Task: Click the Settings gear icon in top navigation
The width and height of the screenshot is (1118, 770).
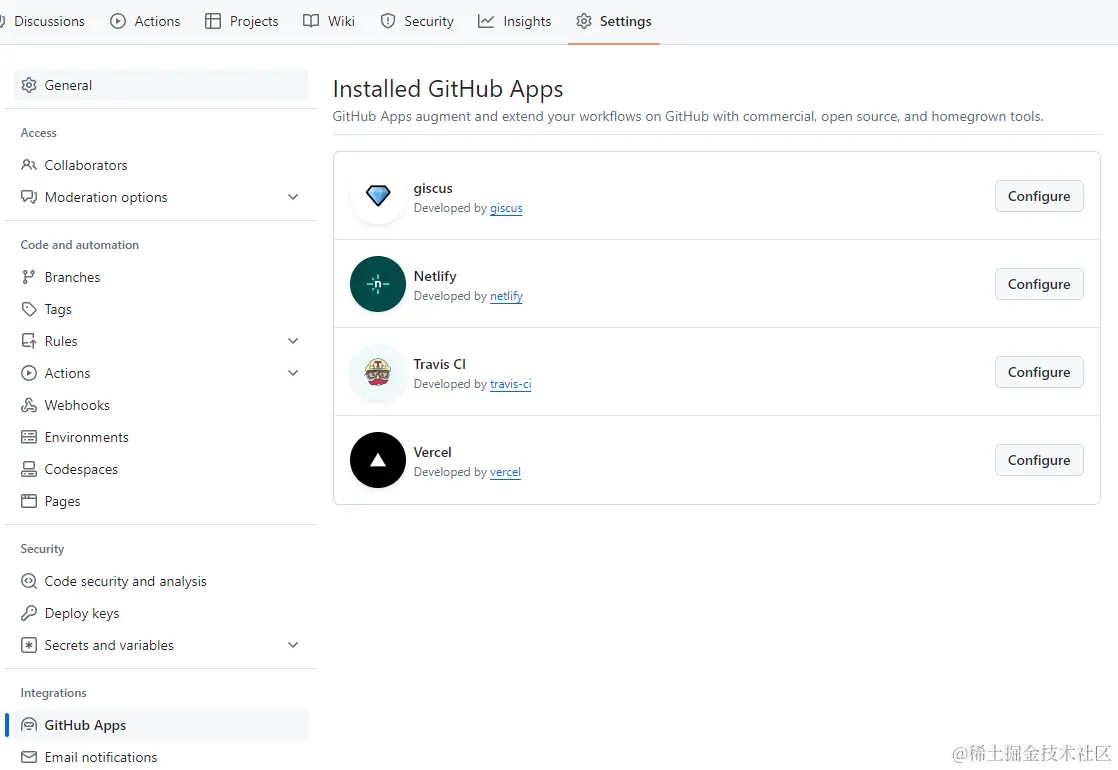Action: click(x=584, y=21)
